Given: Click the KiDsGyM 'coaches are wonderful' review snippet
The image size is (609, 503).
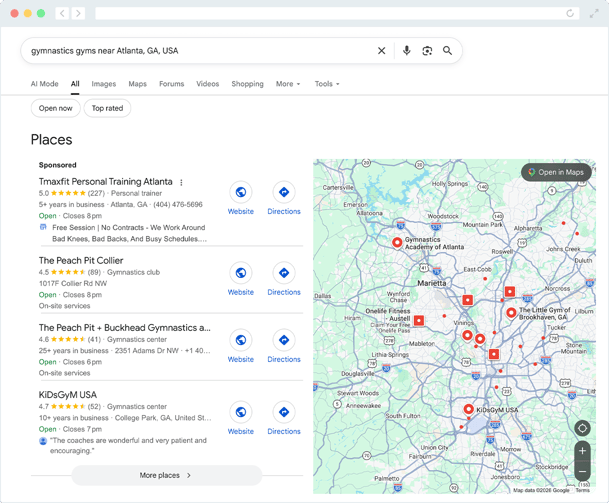Looking at the screenshot, I should point(128,446).
